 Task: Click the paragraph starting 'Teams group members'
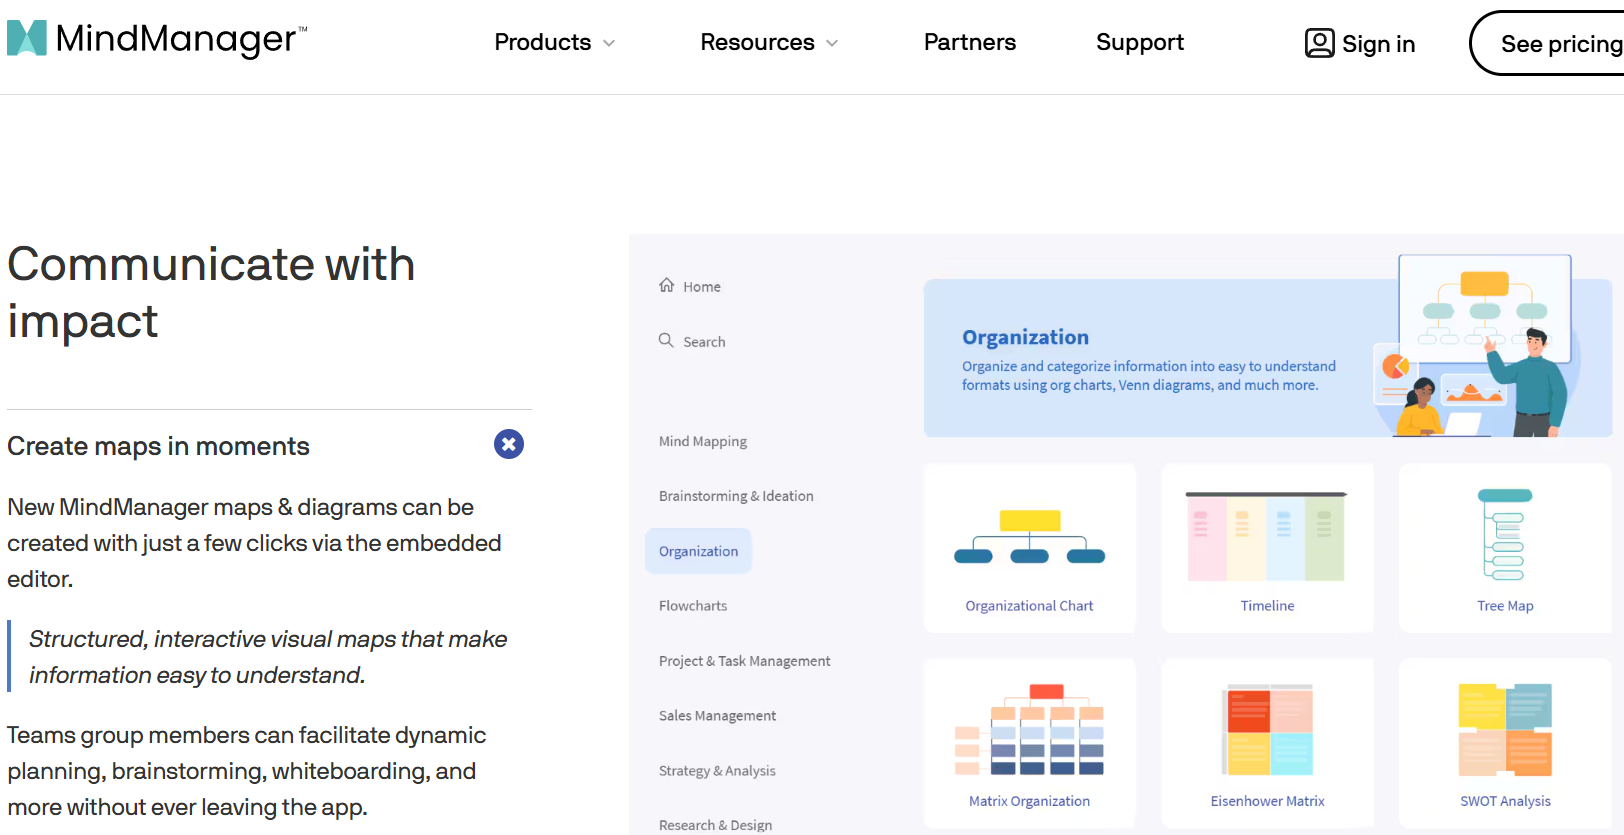coord(246,771)
